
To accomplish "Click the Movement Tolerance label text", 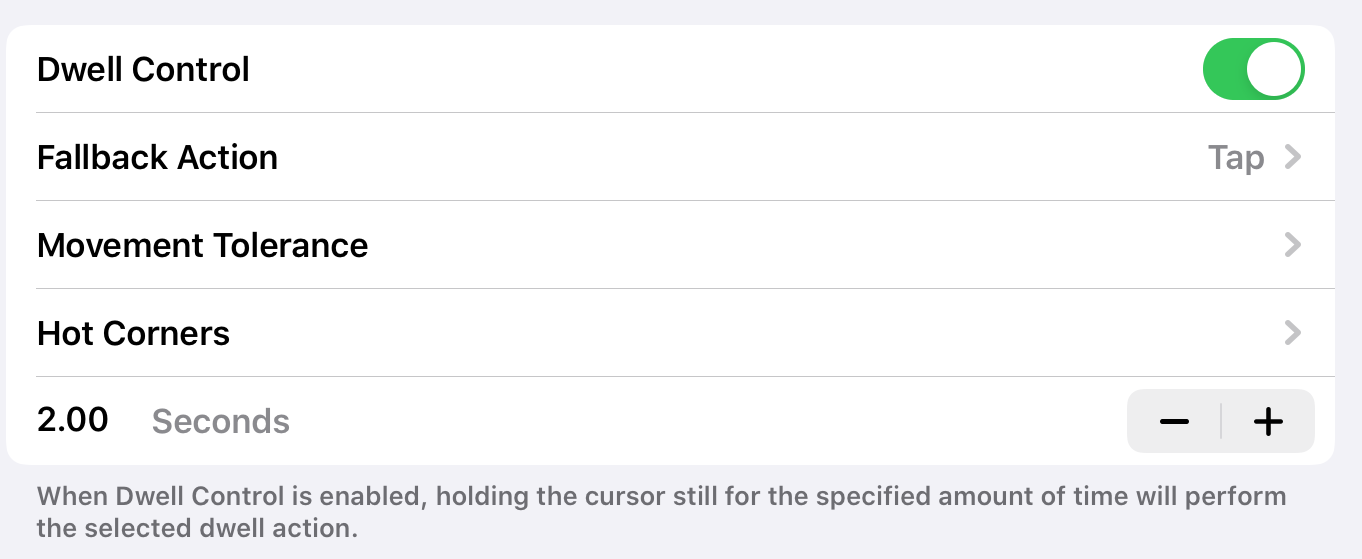I will 202,245.
